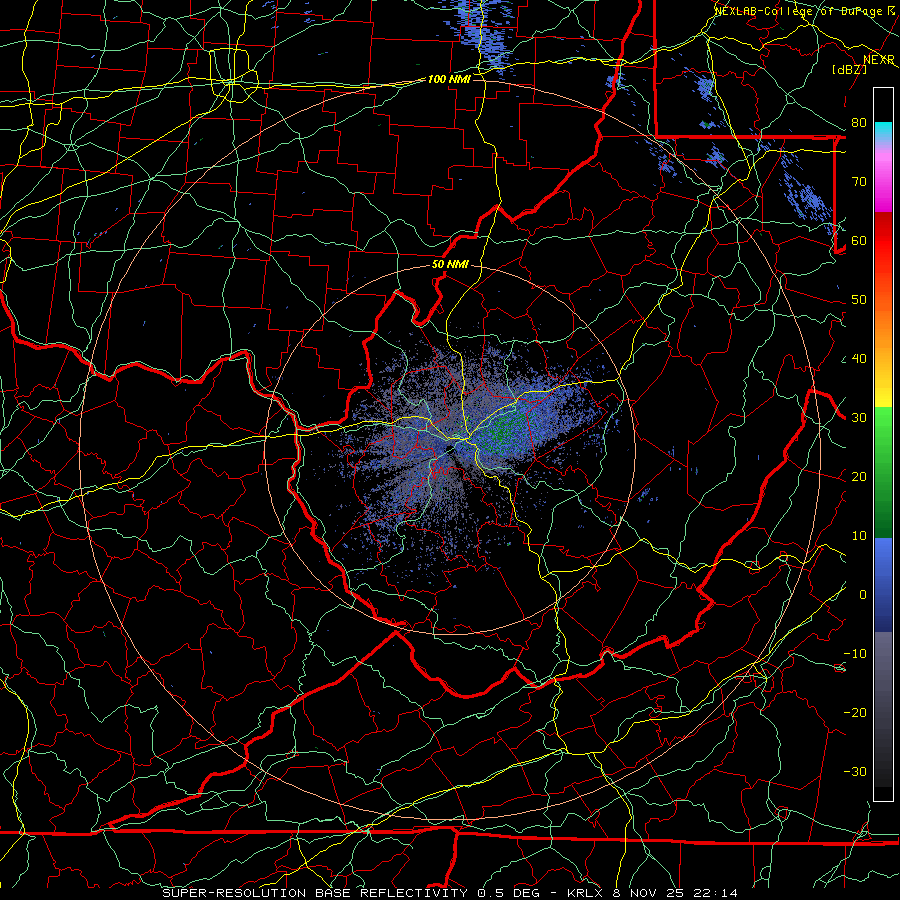Click the 0 value on the dBZ scale
This screenshot has height=900, width=900.
point(863,595)
